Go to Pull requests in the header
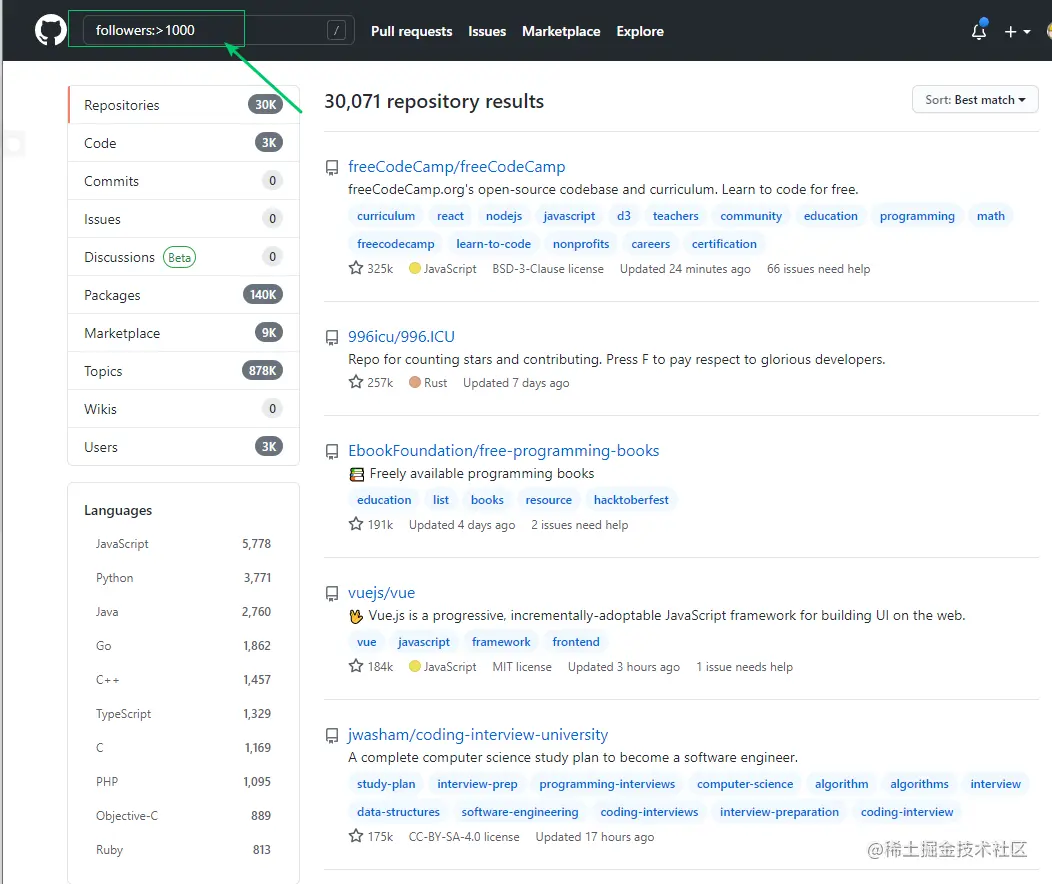The height and width of the screenshot is (884, 1052). click(411, 32)
